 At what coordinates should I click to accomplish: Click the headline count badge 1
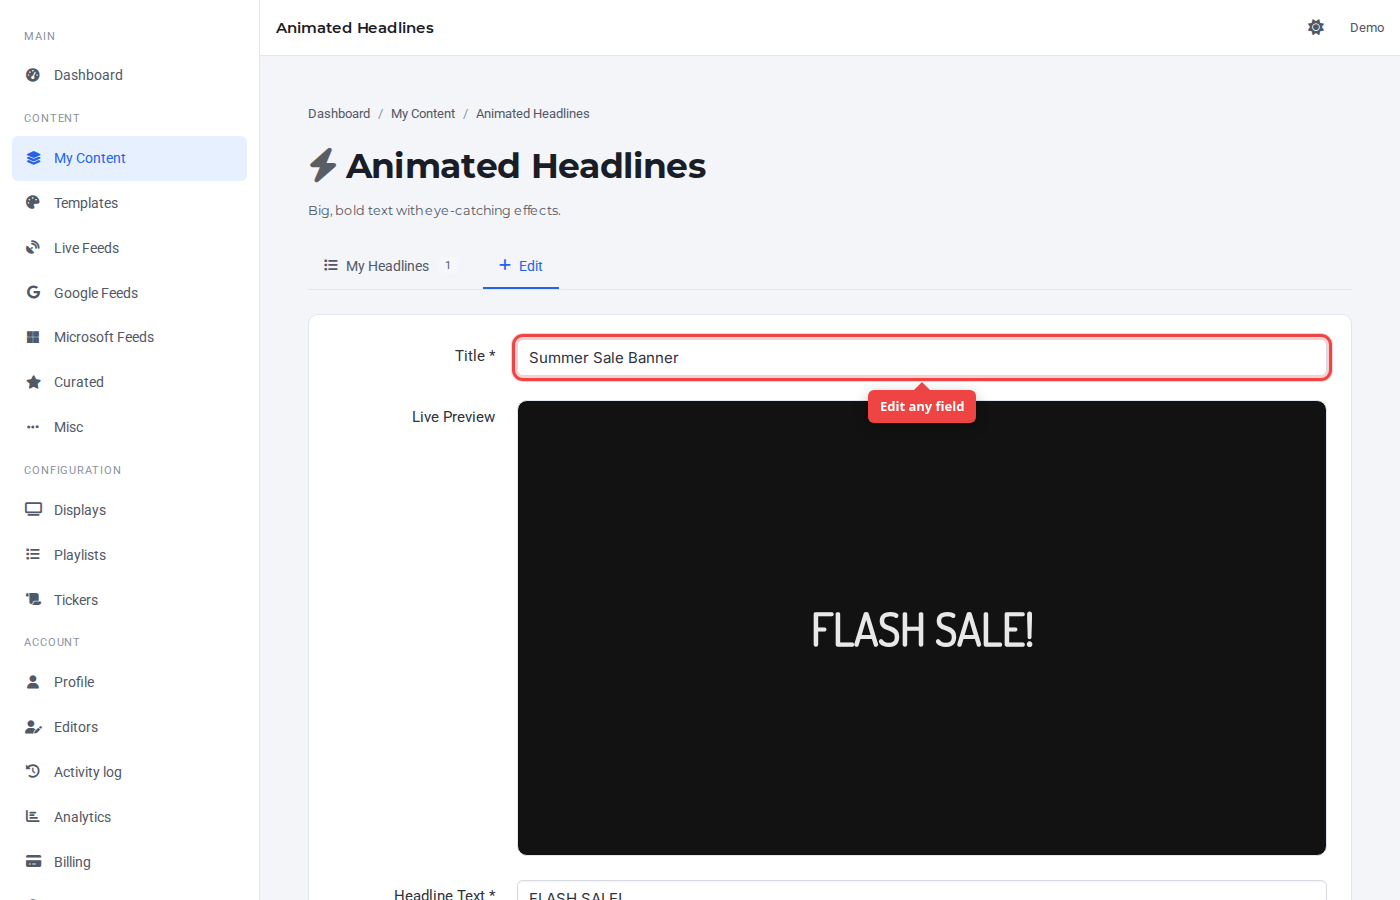click(x=448, y=266)
